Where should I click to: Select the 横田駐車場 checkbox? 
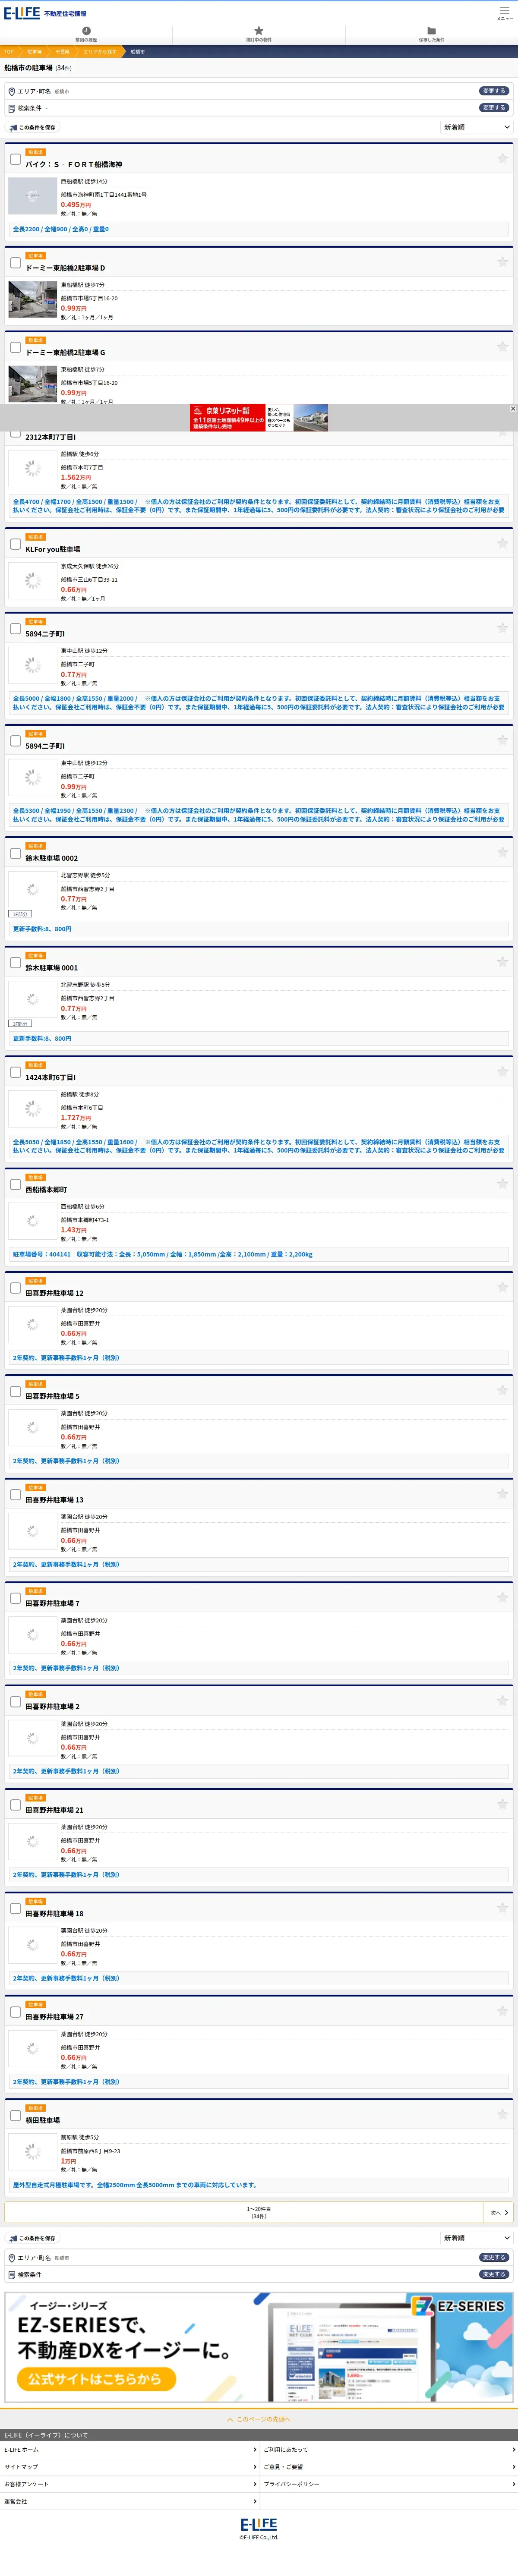(x=15, y=2115)
